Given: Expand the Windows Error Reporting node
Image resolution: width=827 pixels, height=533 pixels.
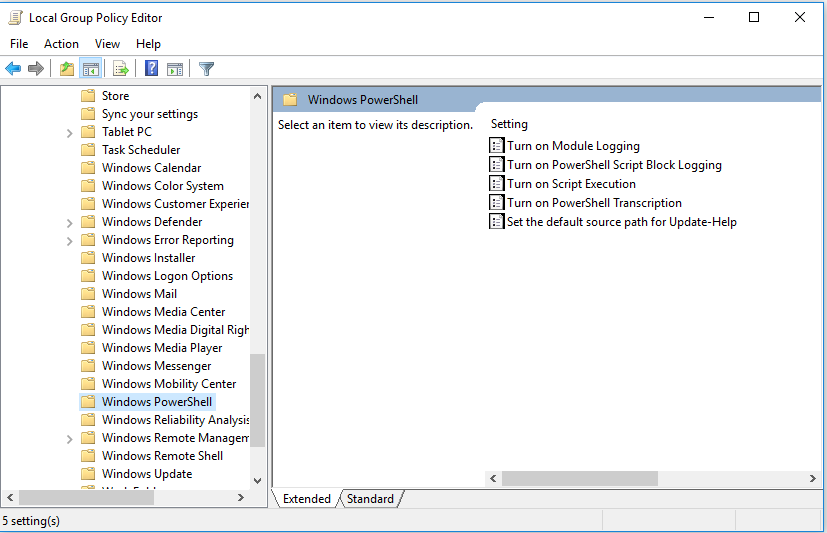Looking at the screenshot, I should tap(70, 241).
